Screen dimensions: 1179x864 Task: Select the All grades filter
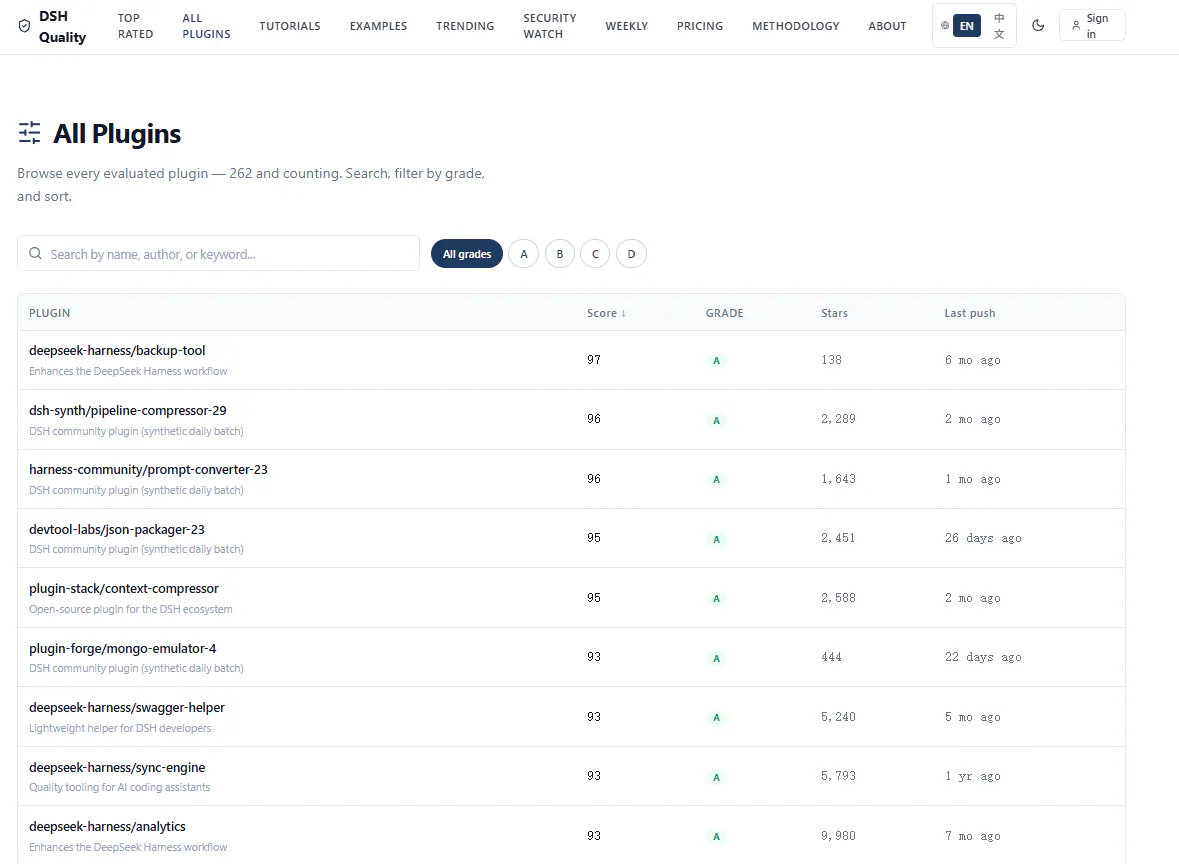click(x=467, y=254)
